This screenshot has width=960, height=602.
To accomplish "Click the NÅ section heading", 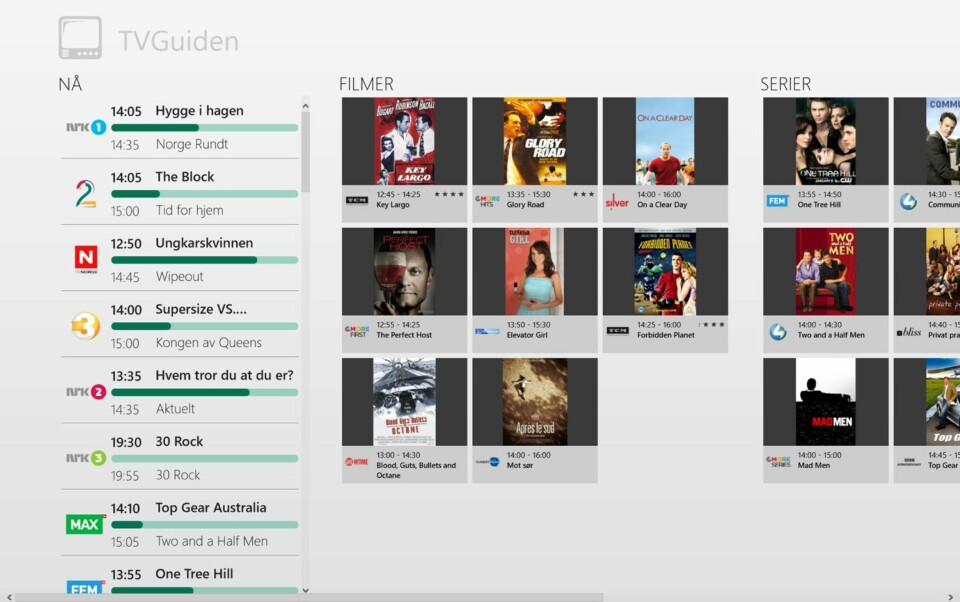I will click(70, 85).
